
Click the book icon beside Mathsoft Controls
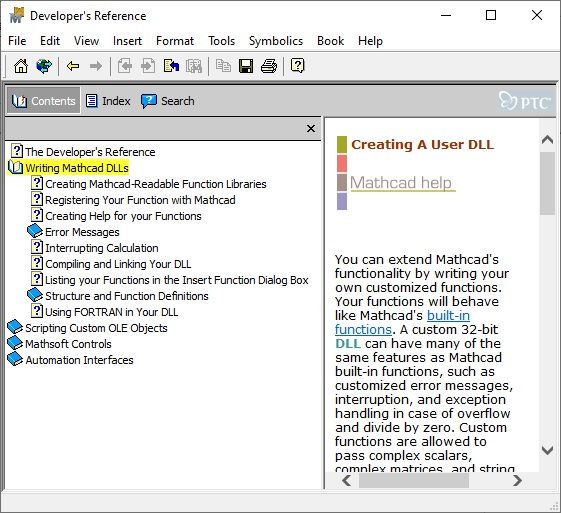pos(15,343)
